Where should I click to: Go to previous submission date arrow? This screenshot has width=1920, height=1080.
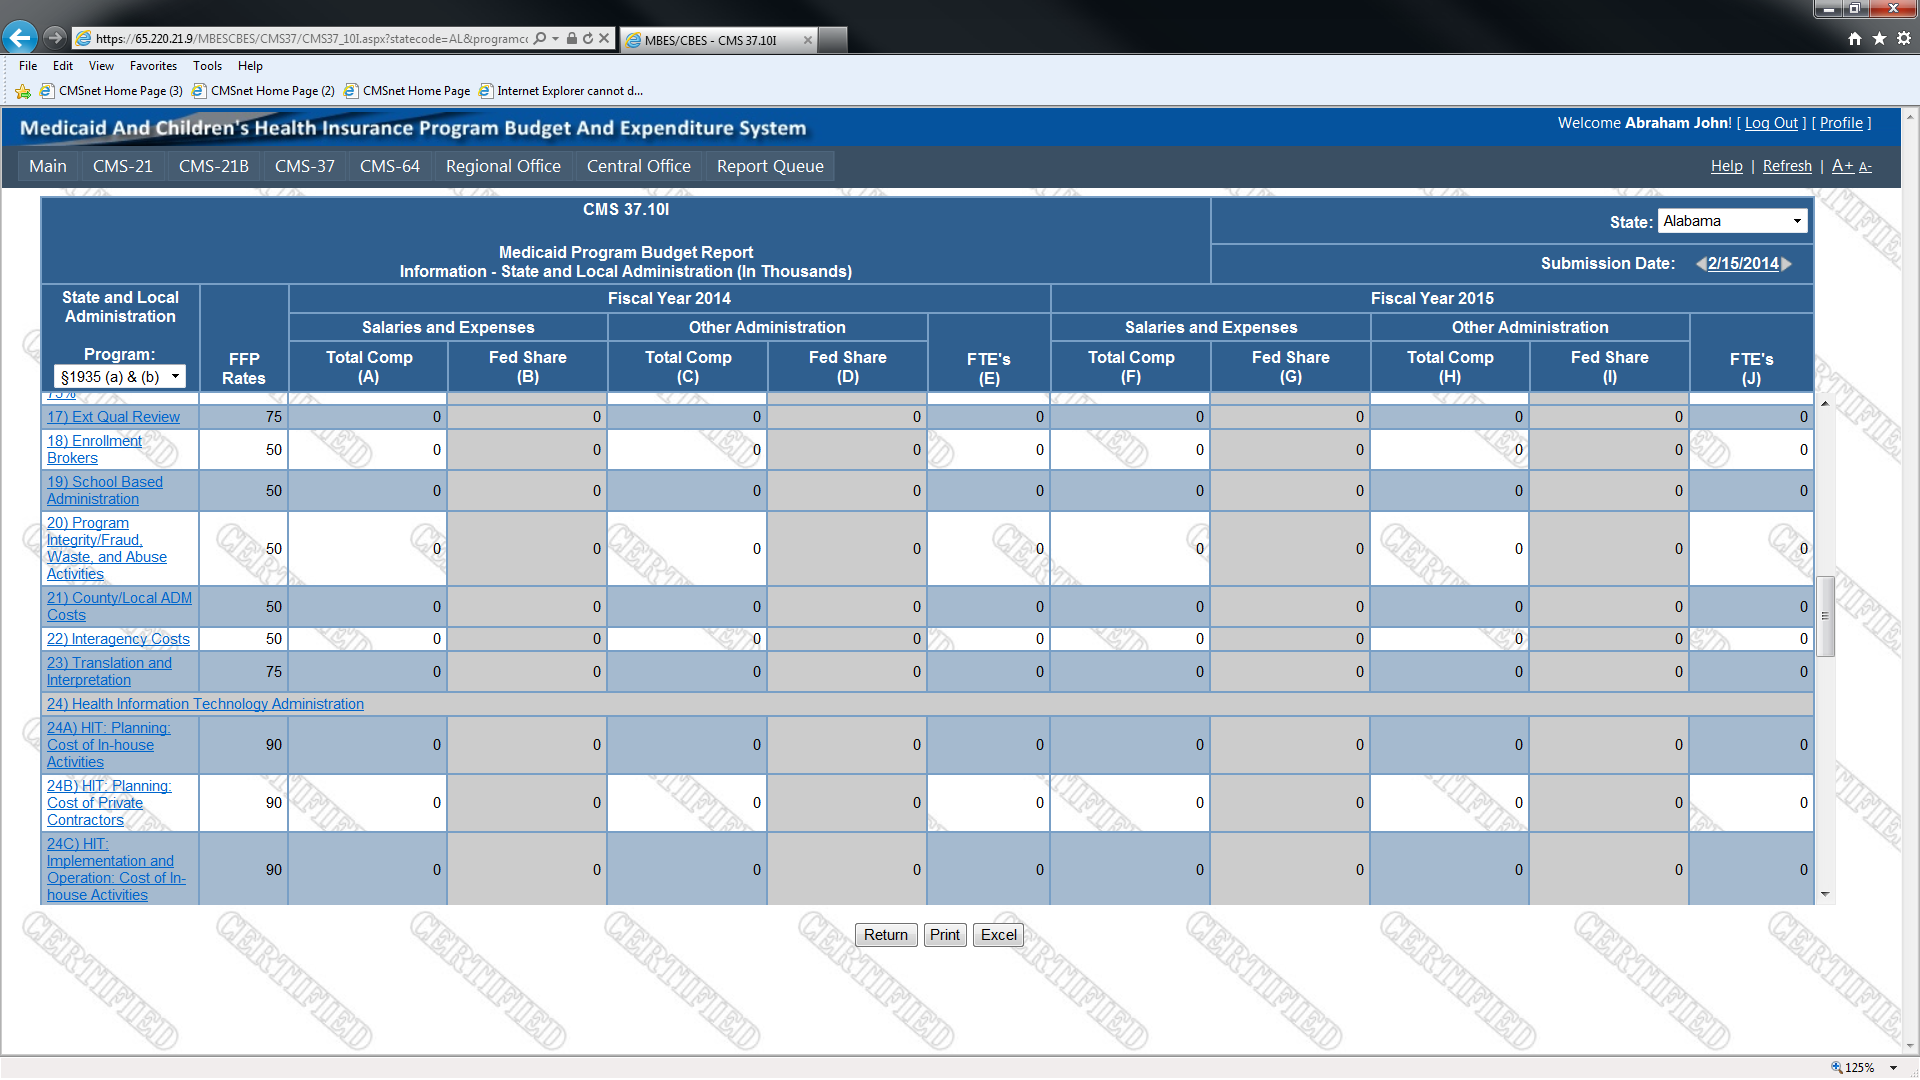tap(1700, 264)
